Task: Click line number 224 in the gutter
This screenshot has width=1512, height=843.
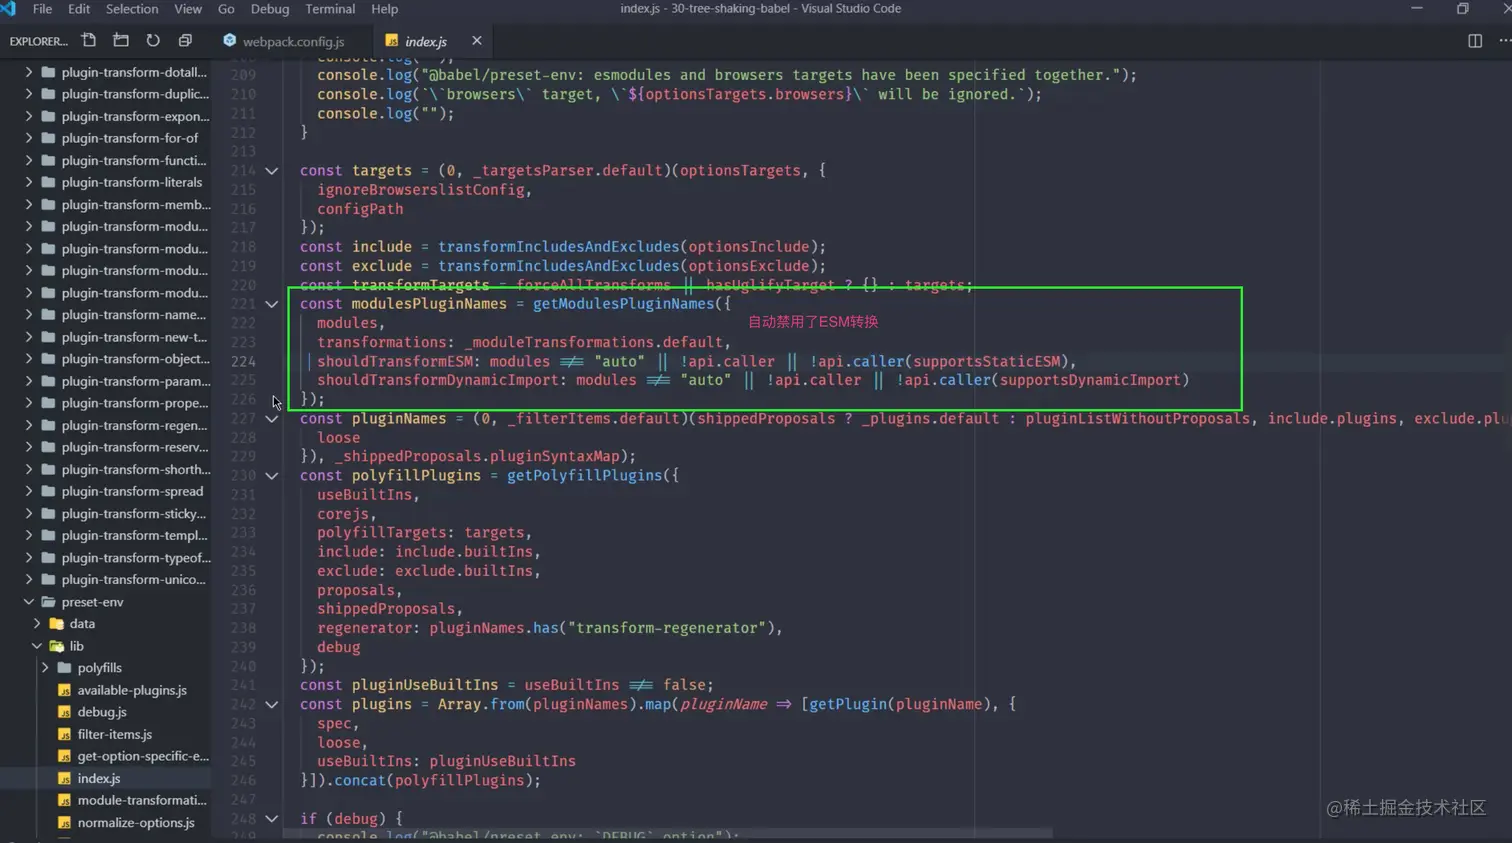Action: click(x=243, y=361)
